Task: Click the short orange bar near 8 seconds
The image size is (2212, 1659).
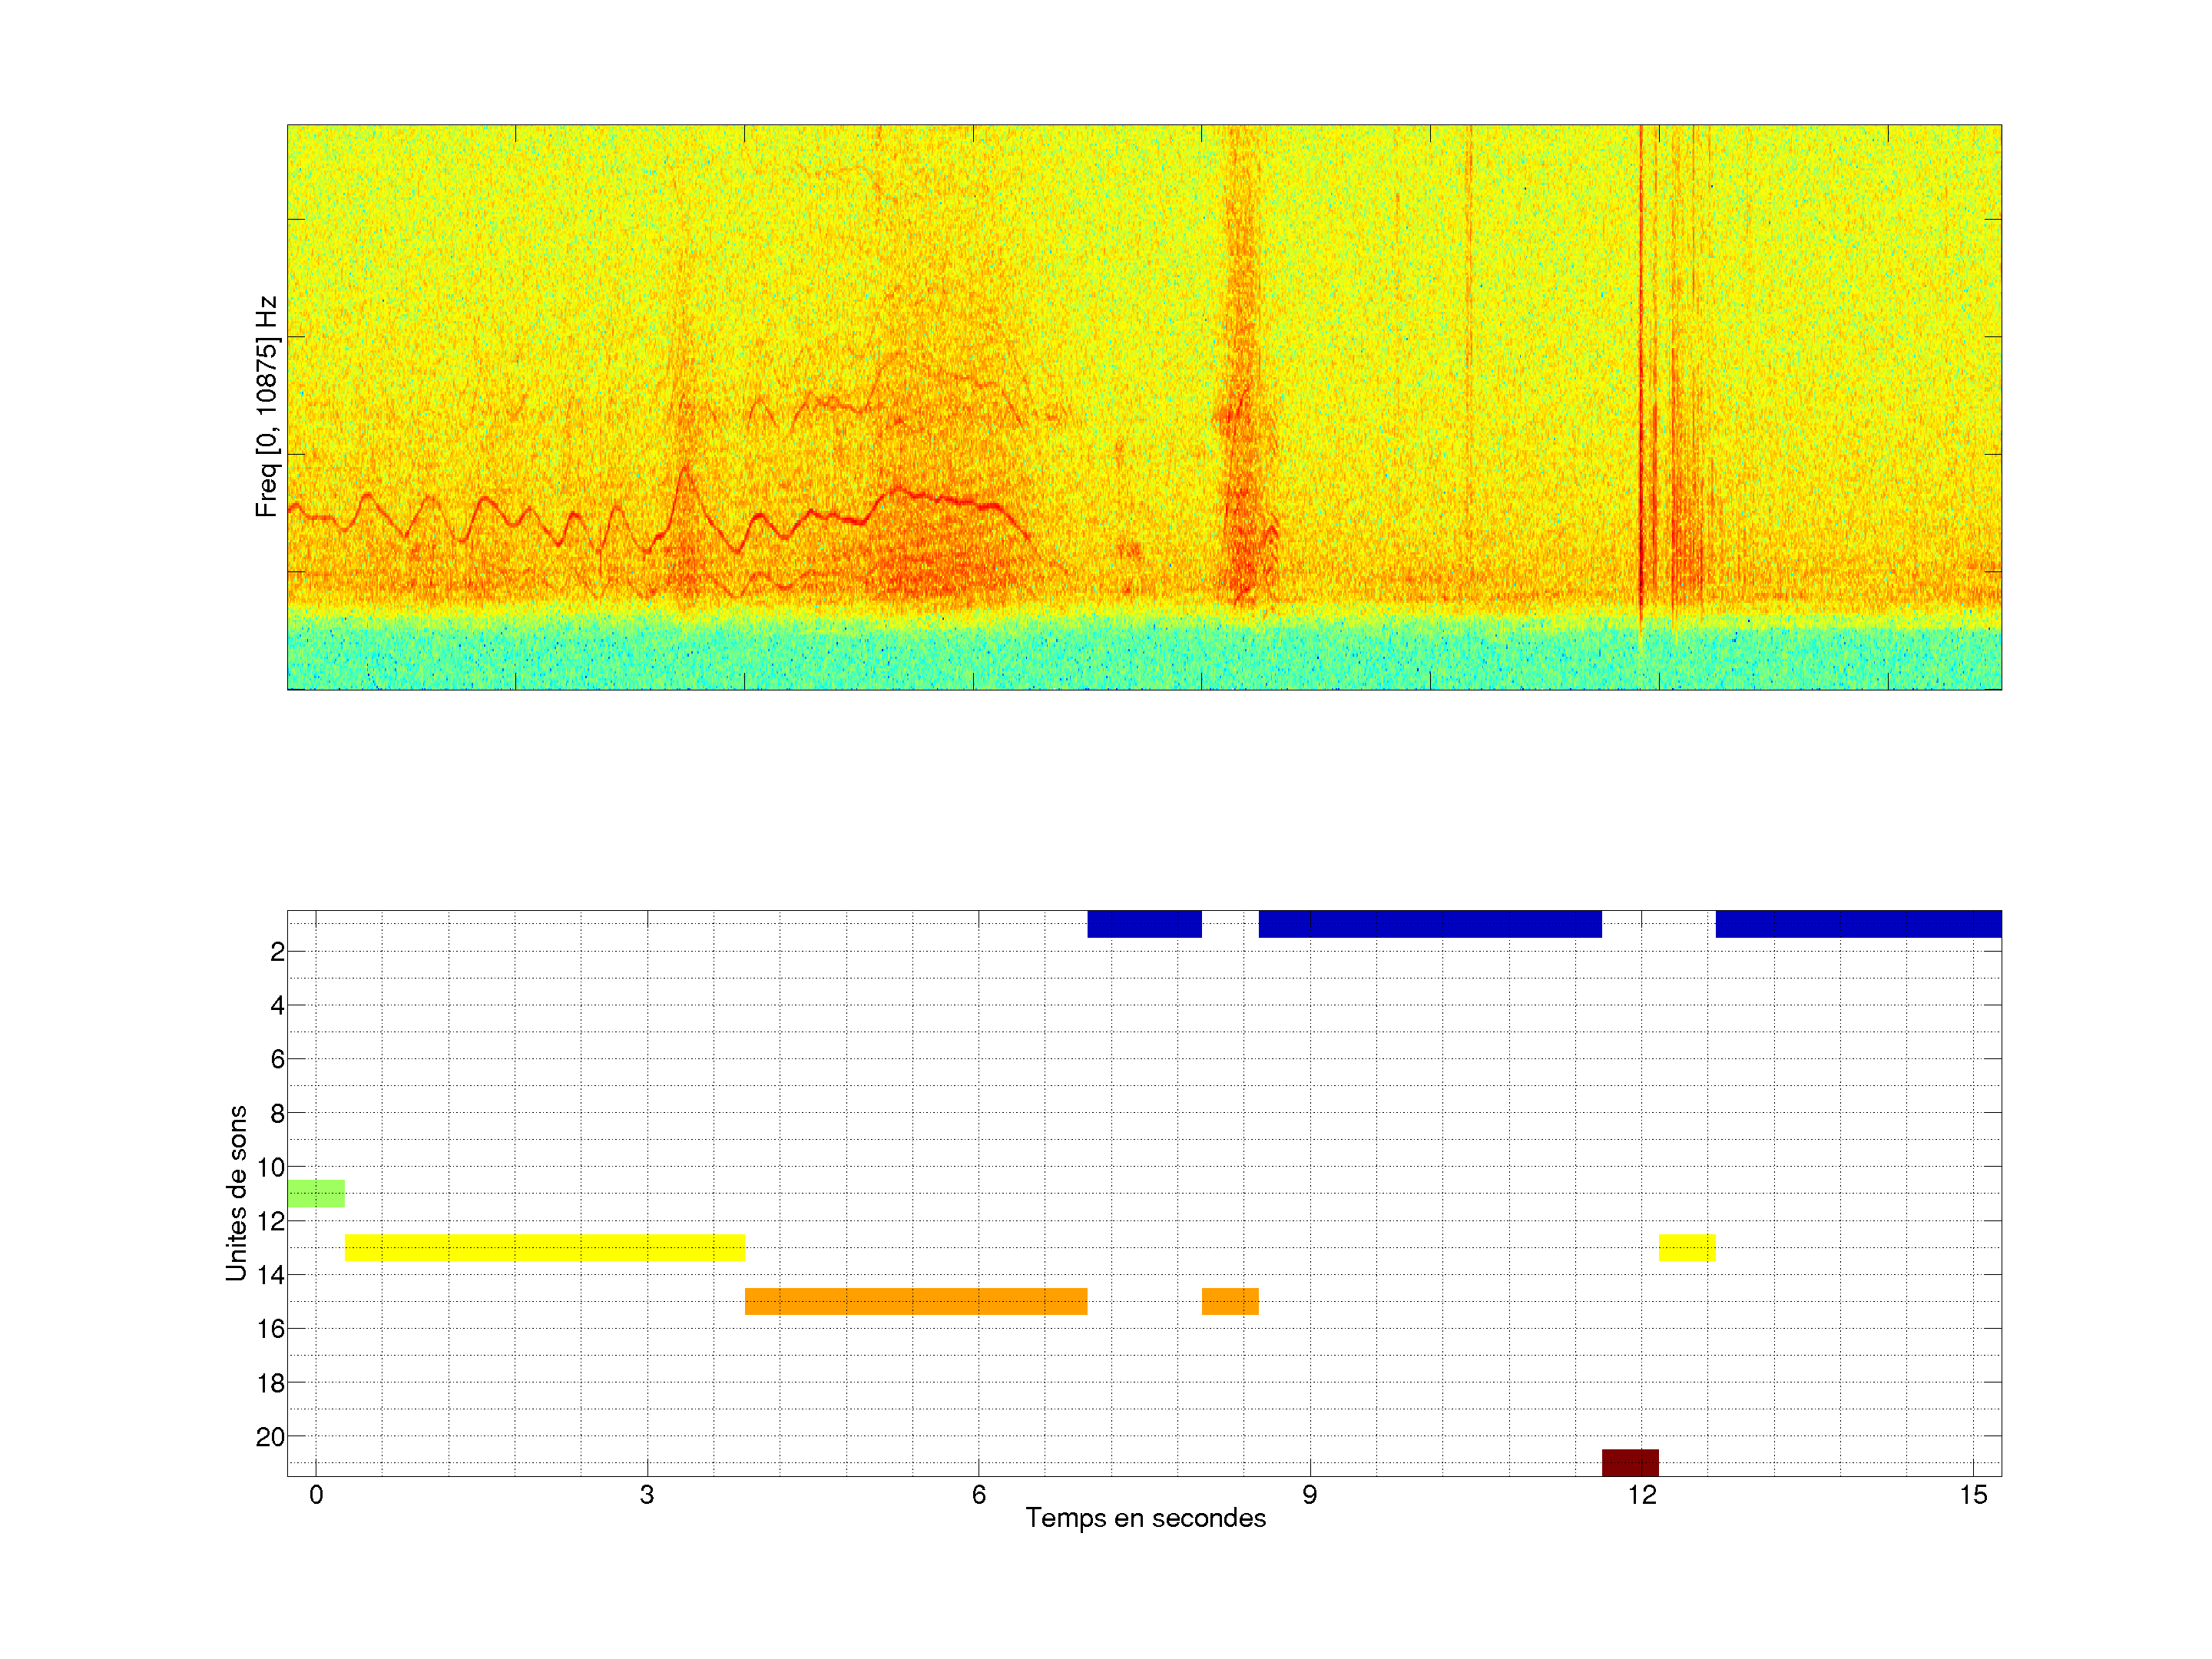Action: tap(1230, 1301)
